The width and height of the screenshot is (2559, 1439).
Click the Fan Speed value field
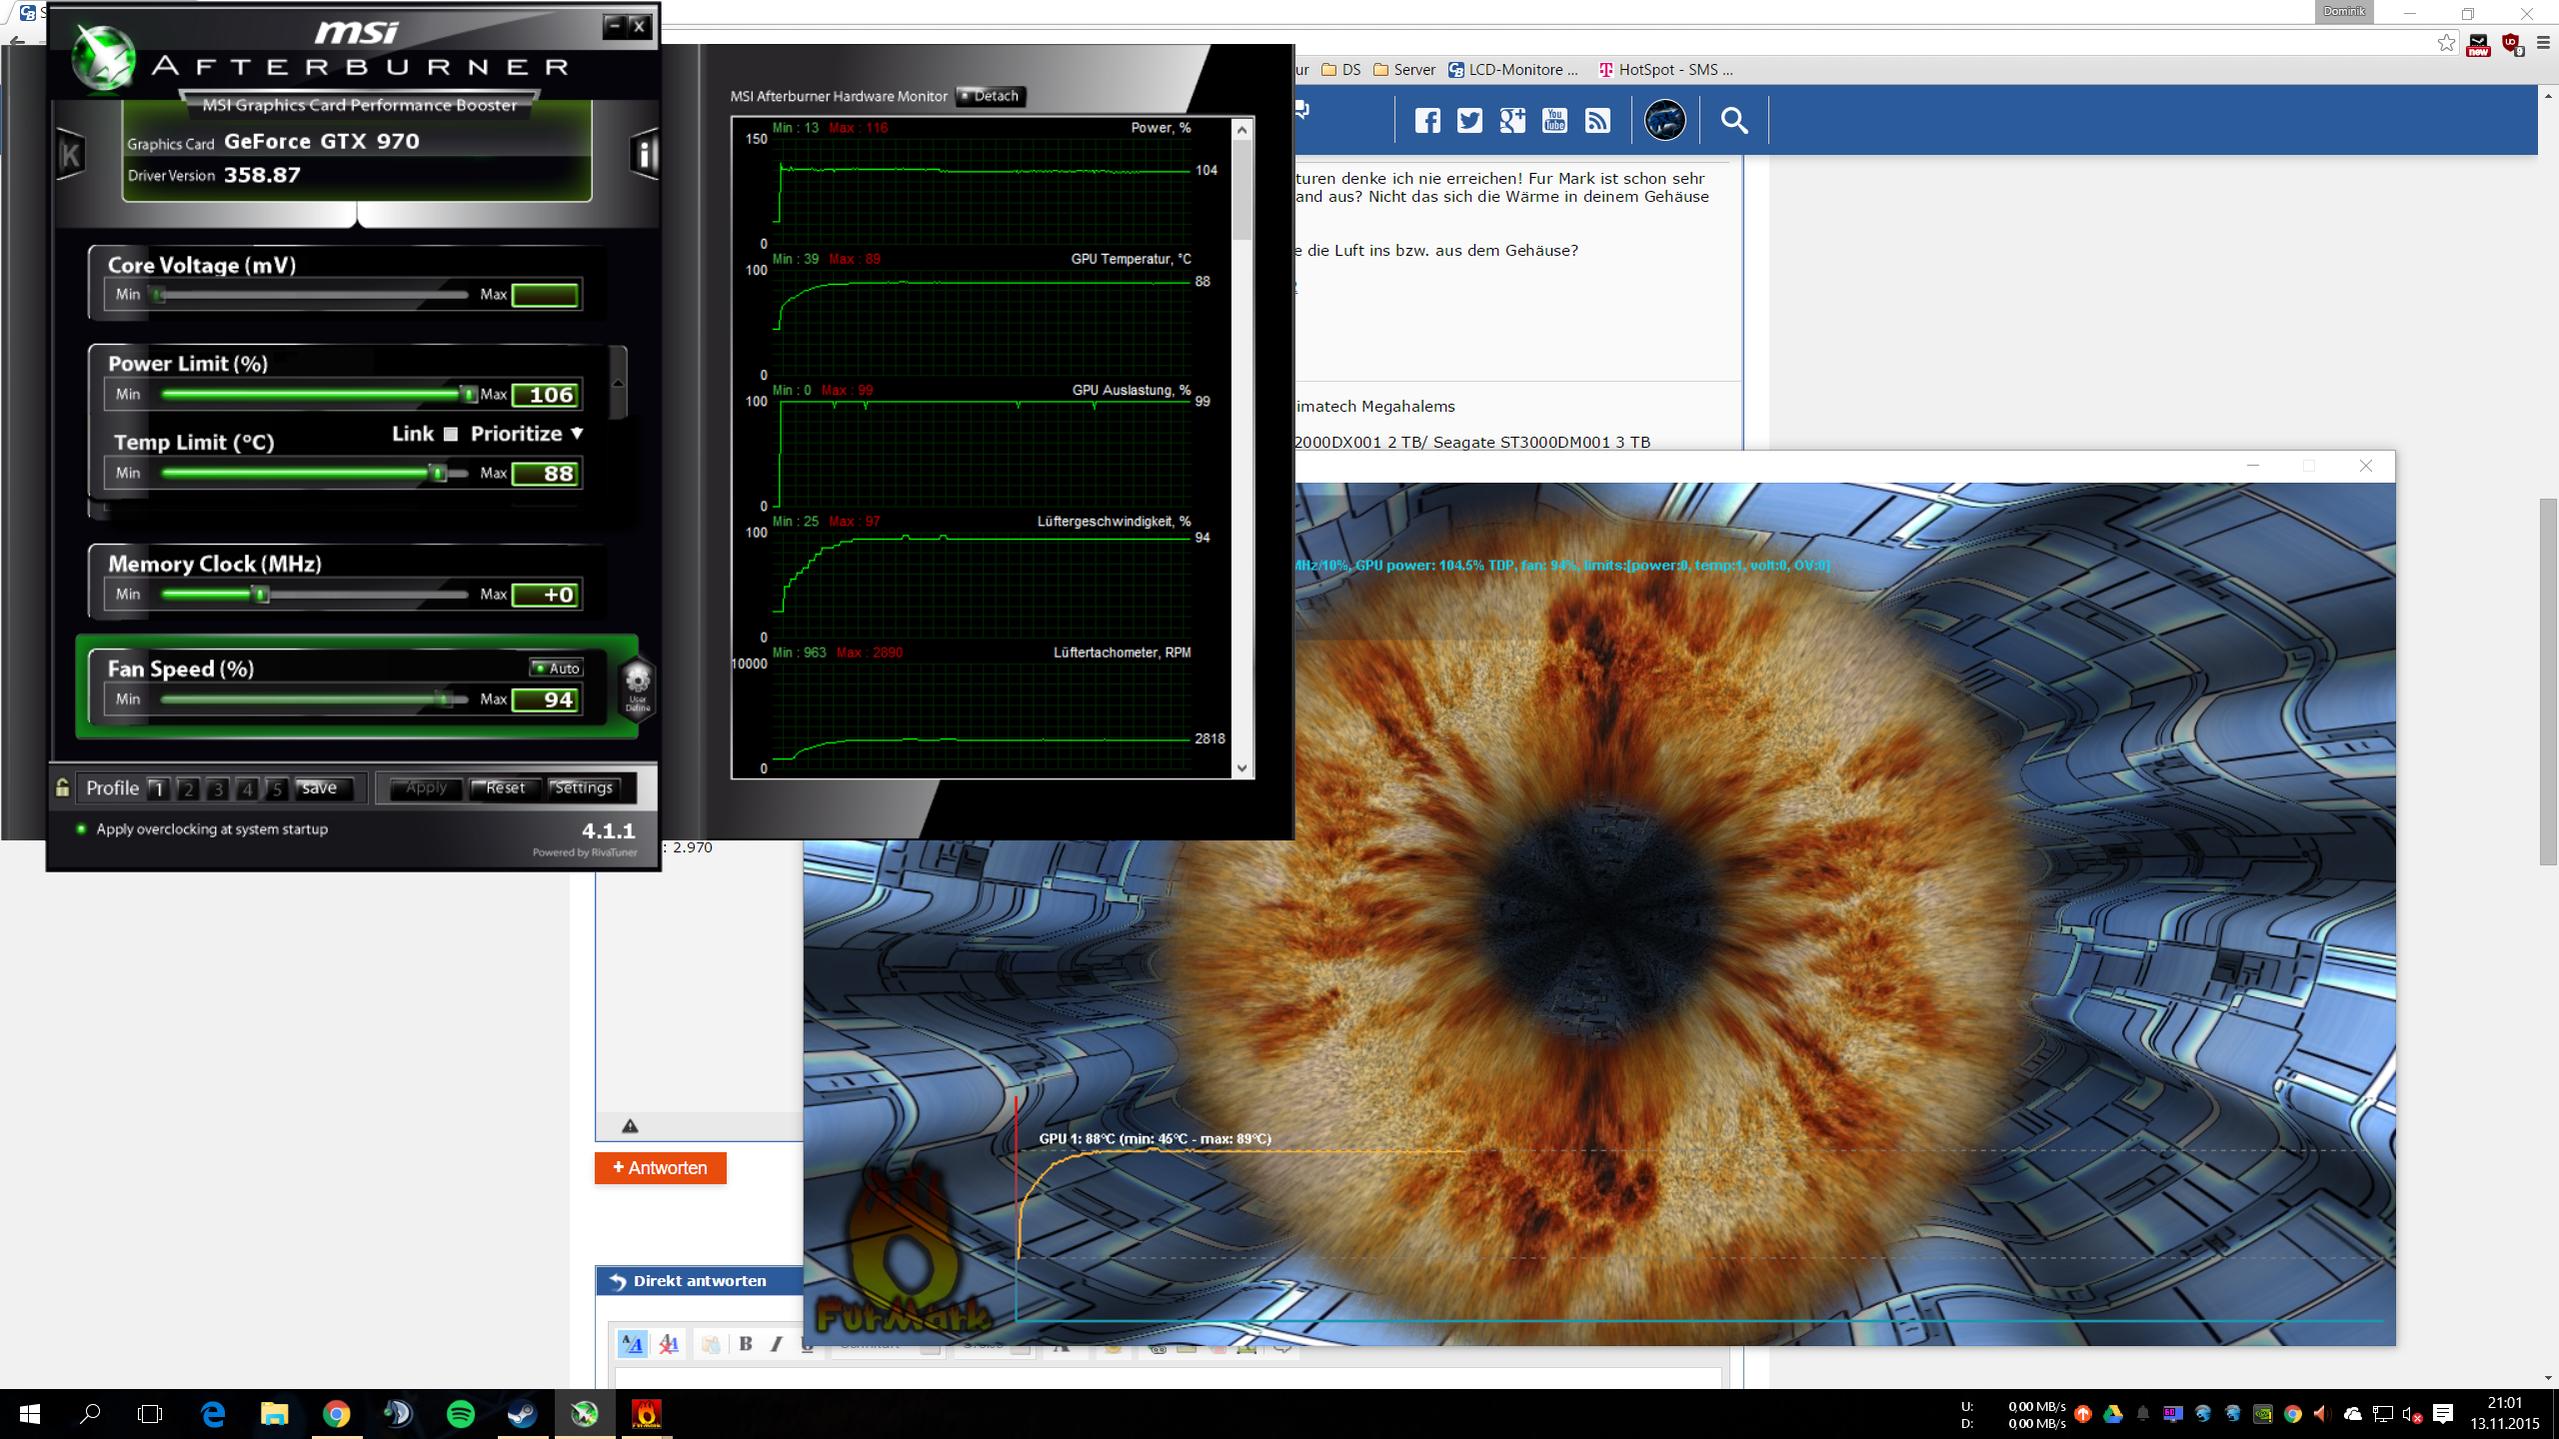[546, 699]
